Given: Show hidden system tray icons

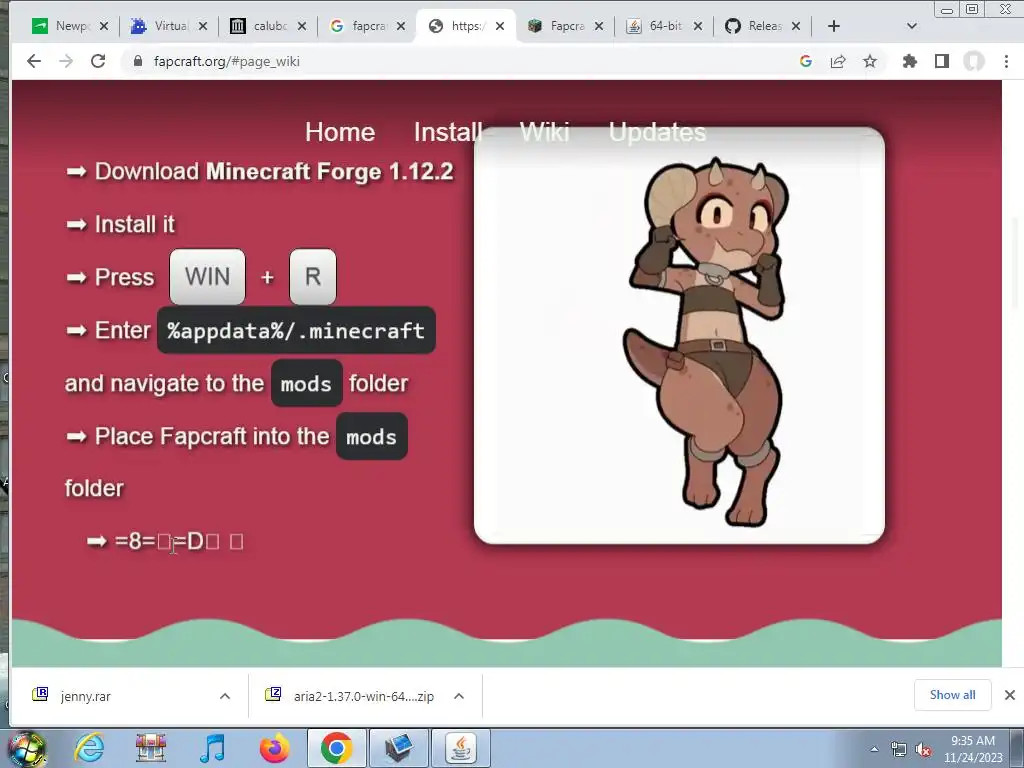Looking at the screenshot, I should point(874,749).
